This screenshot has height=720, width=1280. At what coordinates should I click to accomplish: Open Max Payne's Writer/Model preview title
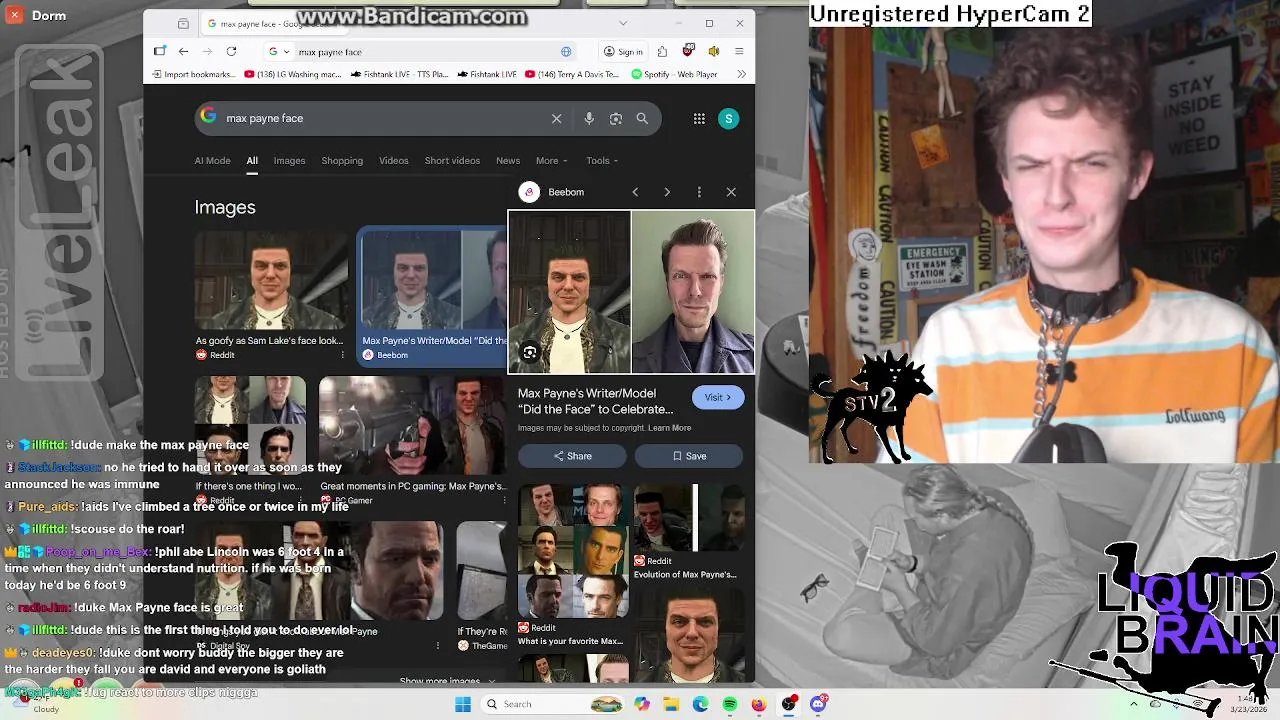point(595,401)
